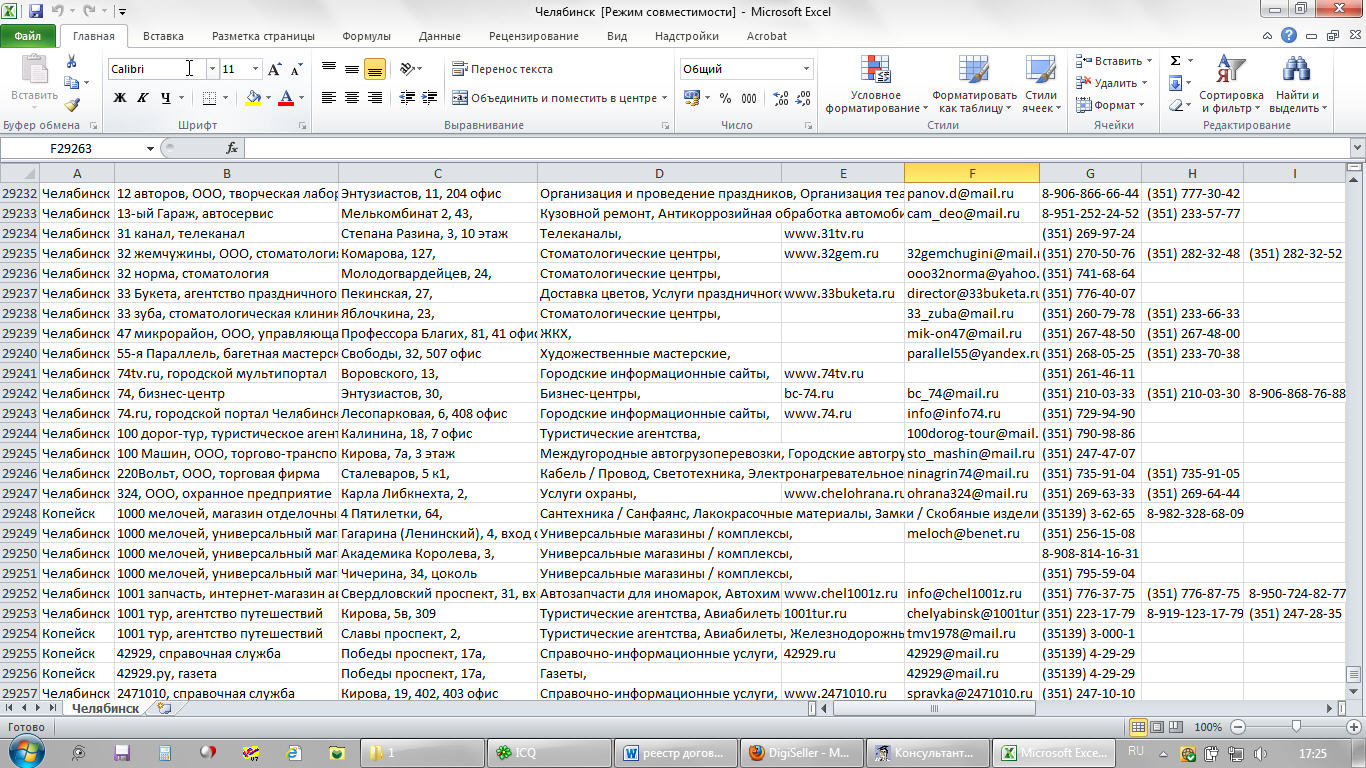Click the Increase indent icon
Image resolution: width=1366 pixels, height=768 pixels.
(x=431, y=98)
